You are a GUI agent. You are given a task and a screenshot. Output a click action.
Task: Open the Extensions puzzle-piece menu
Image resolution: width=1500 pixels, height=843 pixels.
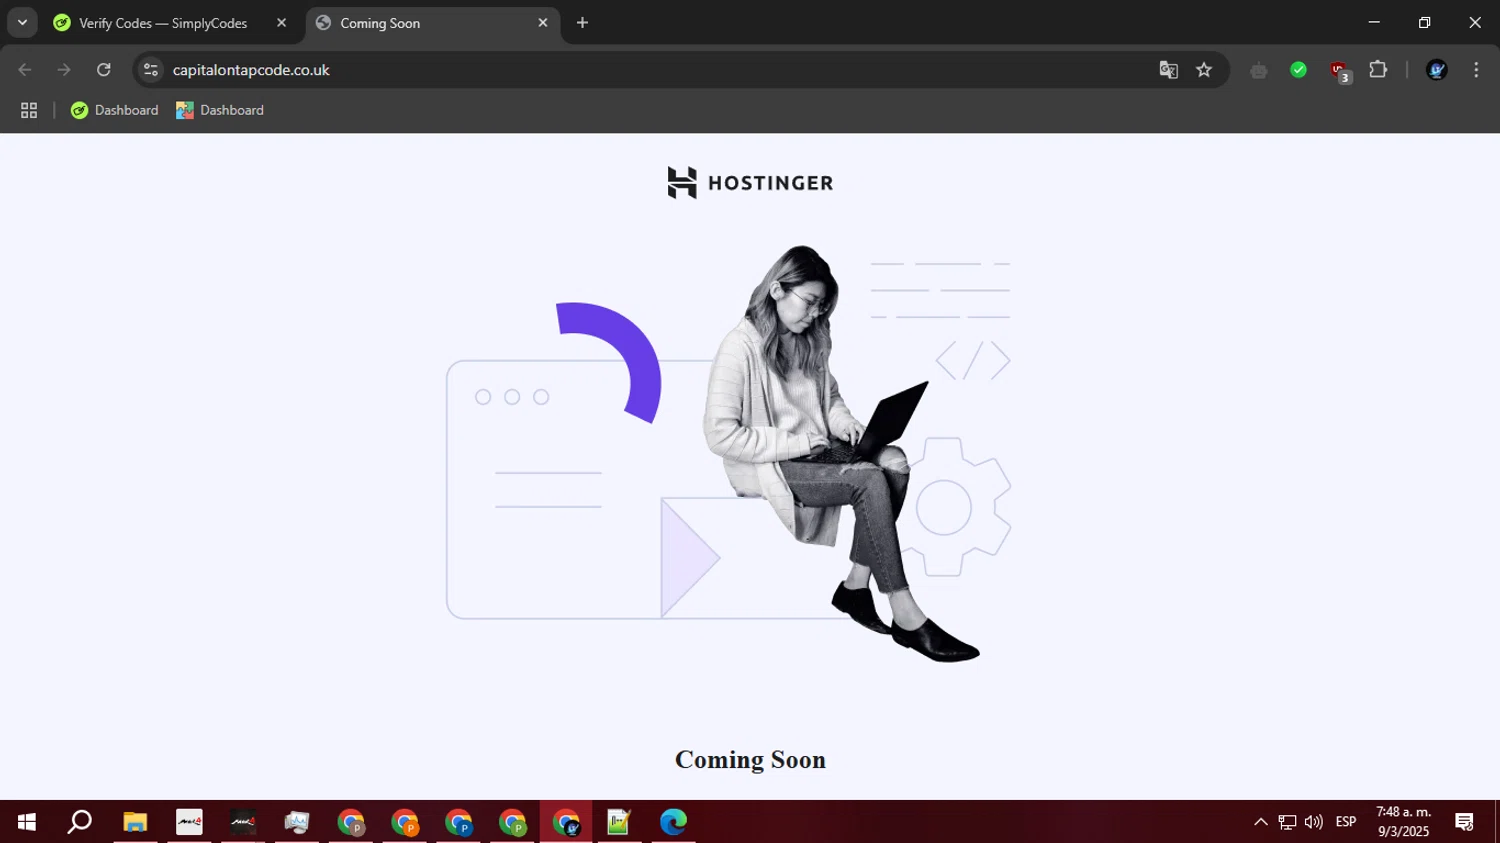pyautogui.click(x=1378, y=70)
